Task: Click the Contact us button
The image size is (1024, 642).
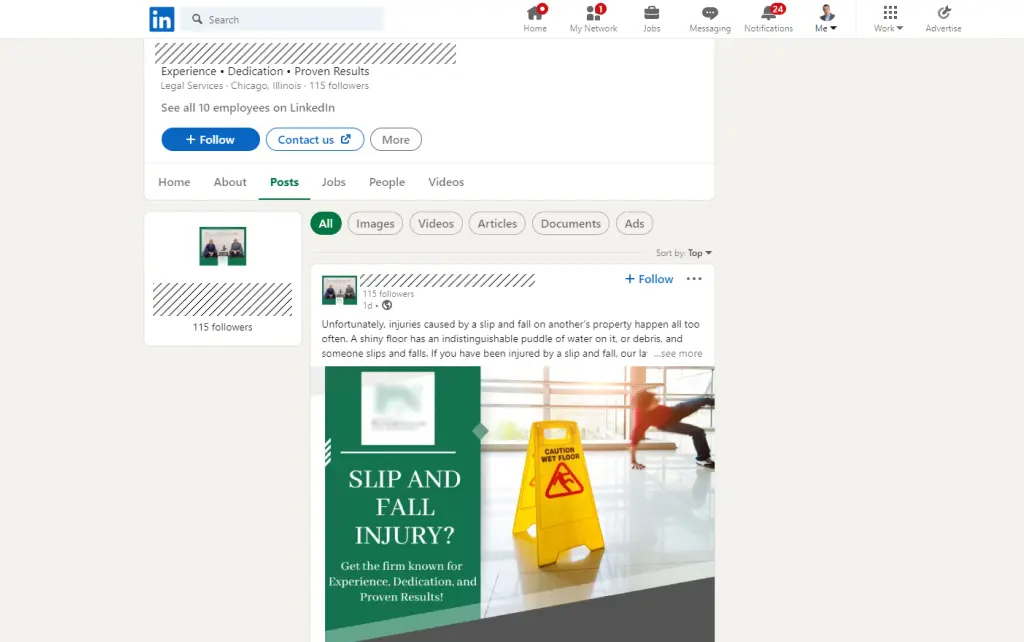Action: tap(315, 140)
